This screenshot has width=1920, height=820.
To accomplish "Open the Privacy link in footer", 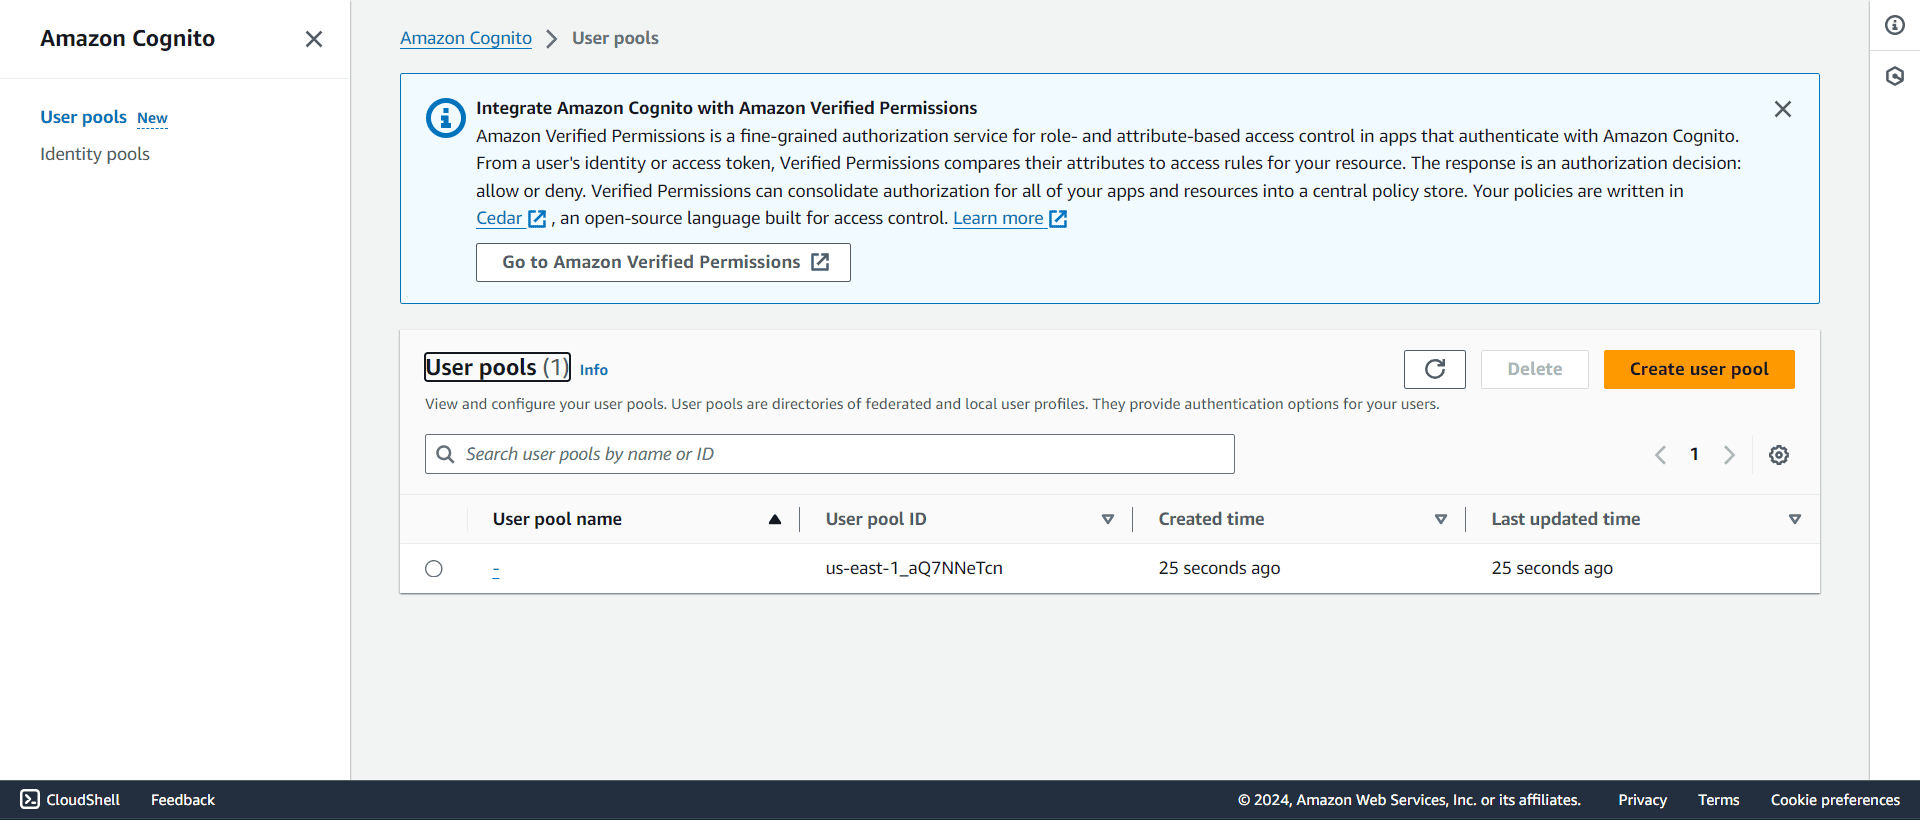I will coord(1642,800).
